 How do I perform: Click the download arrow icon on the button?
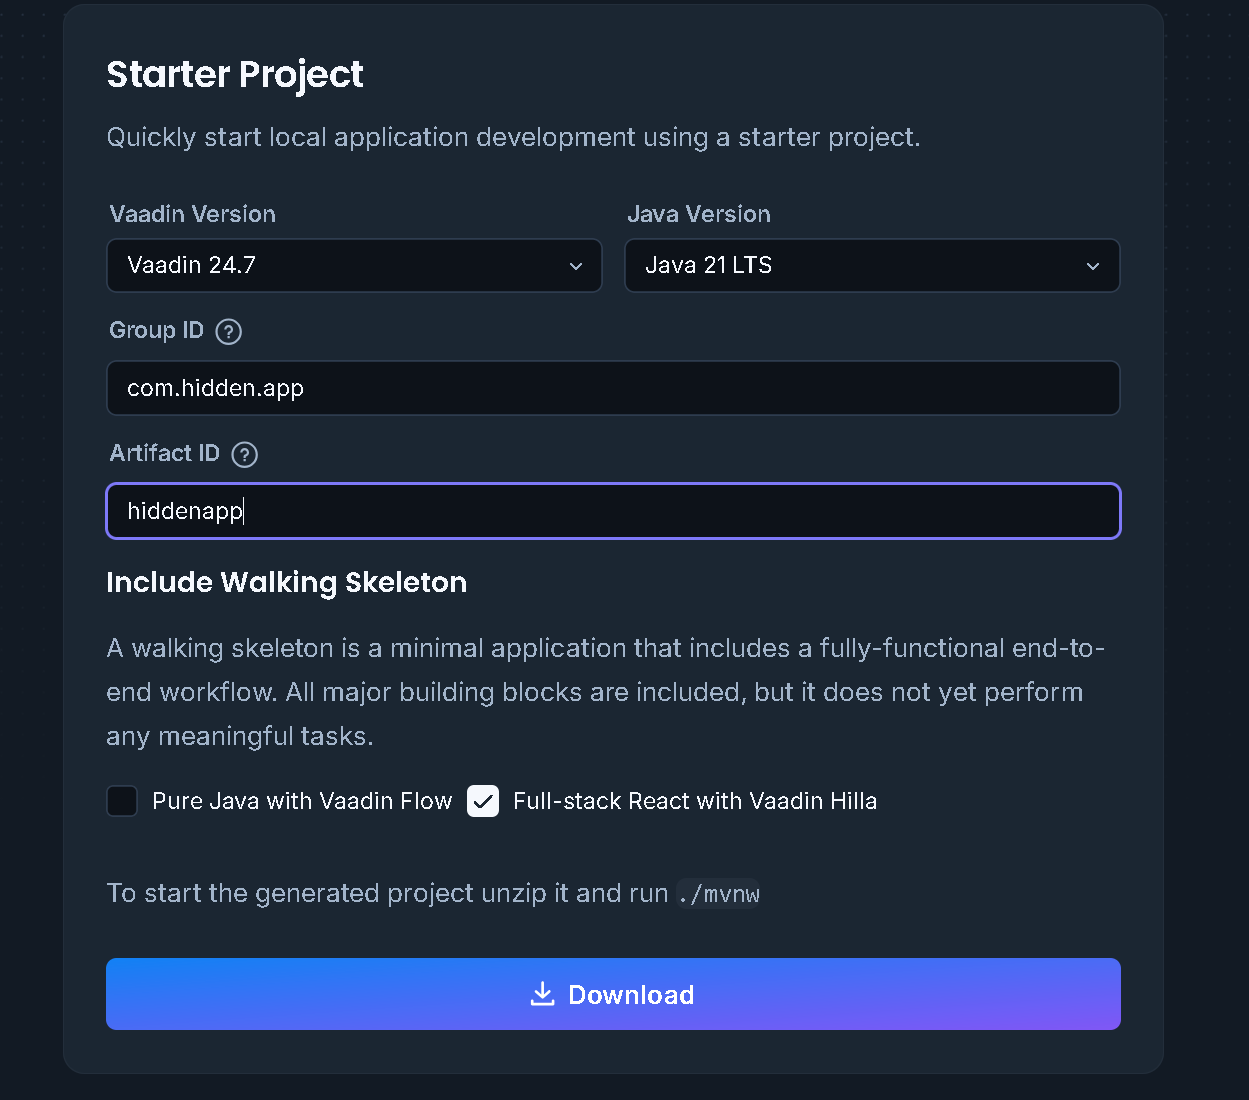(x=542, y=994)
